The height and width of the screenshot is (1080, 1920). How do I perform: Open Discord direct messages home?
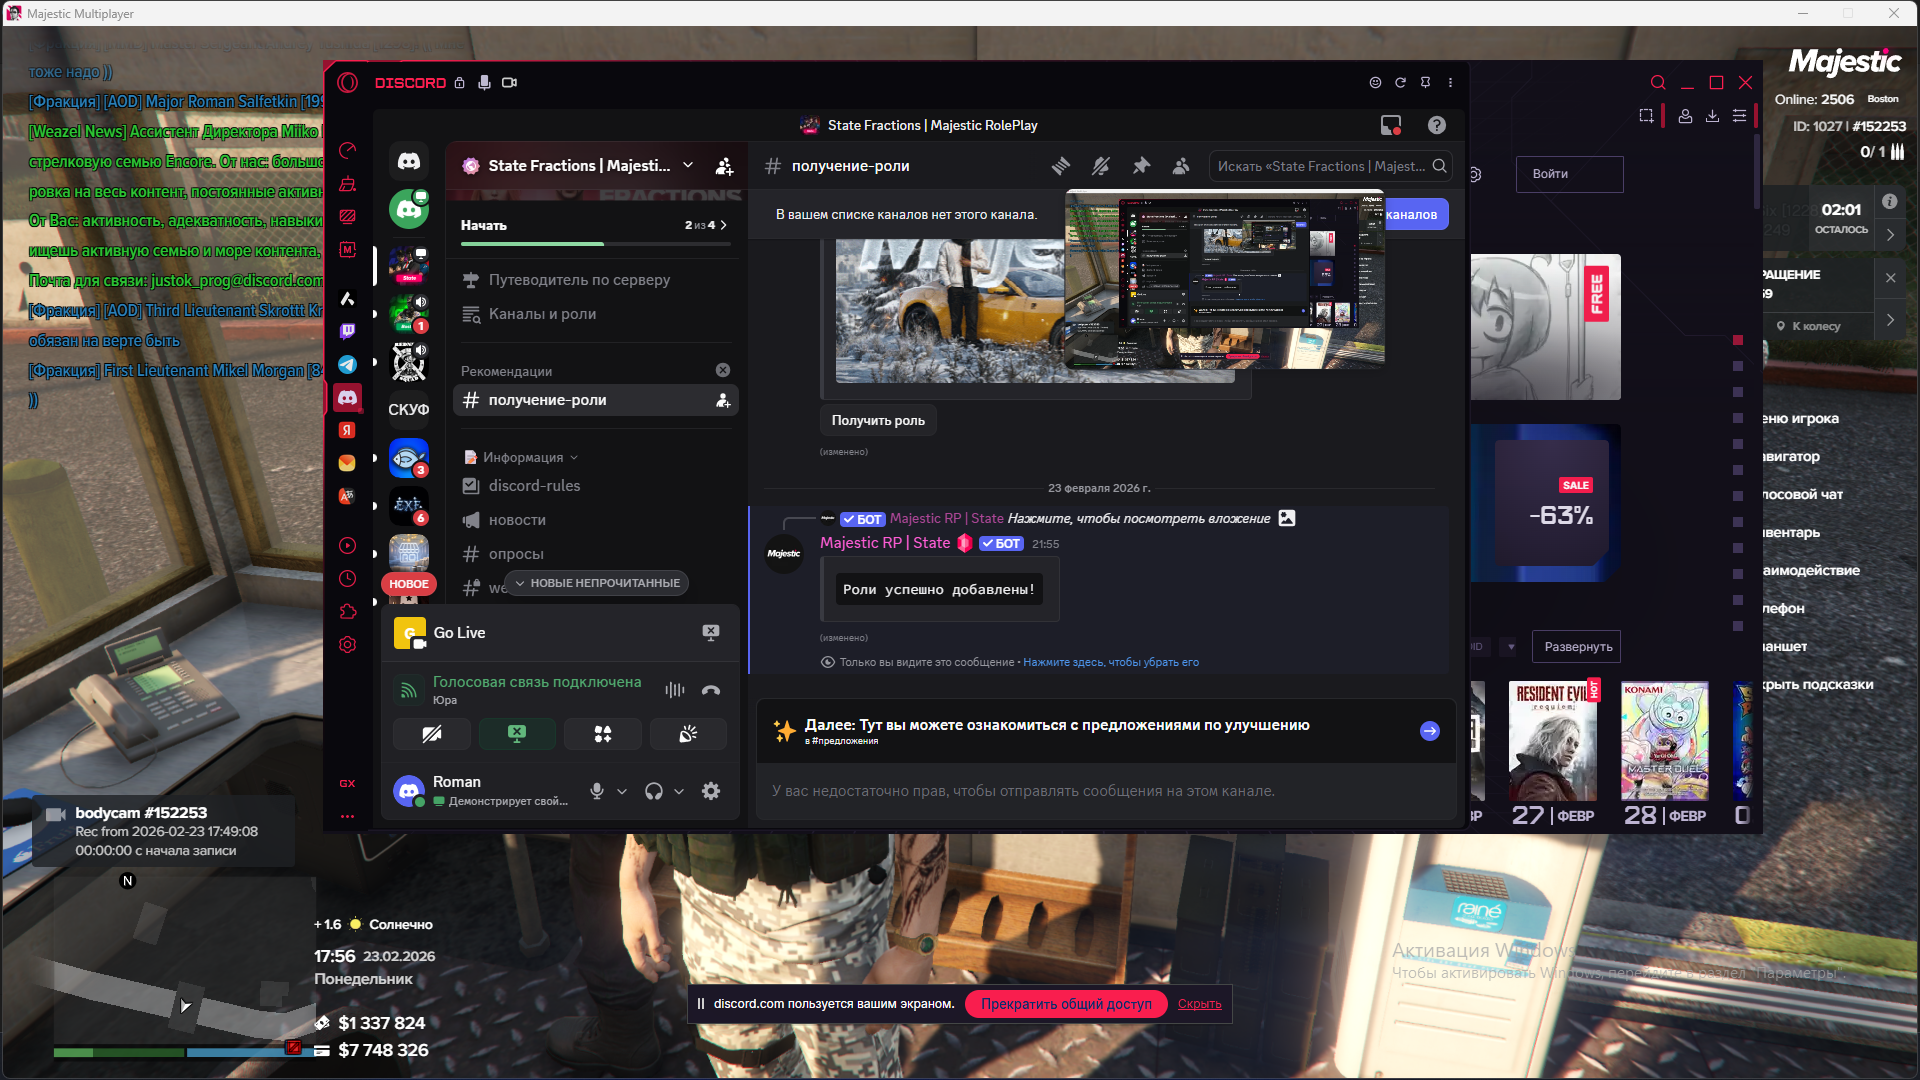point(408,161)
